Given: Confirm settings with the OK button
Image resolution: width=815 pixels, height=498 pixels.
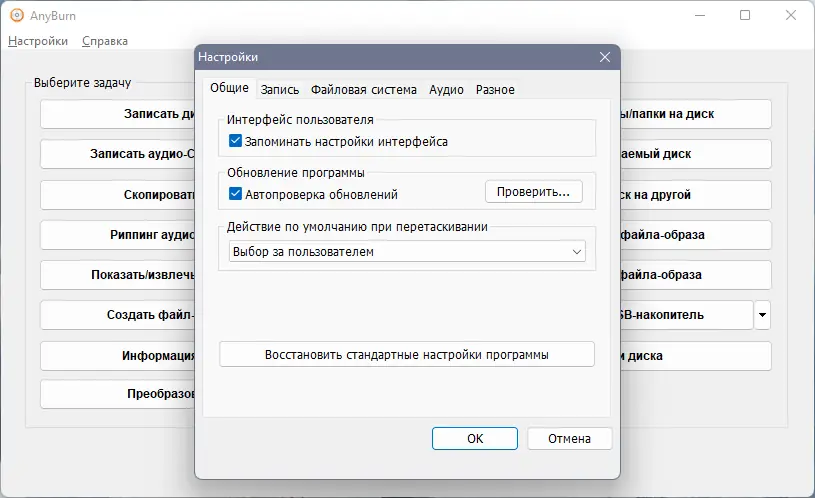Looking at the screenshot, I should (475, 438).
